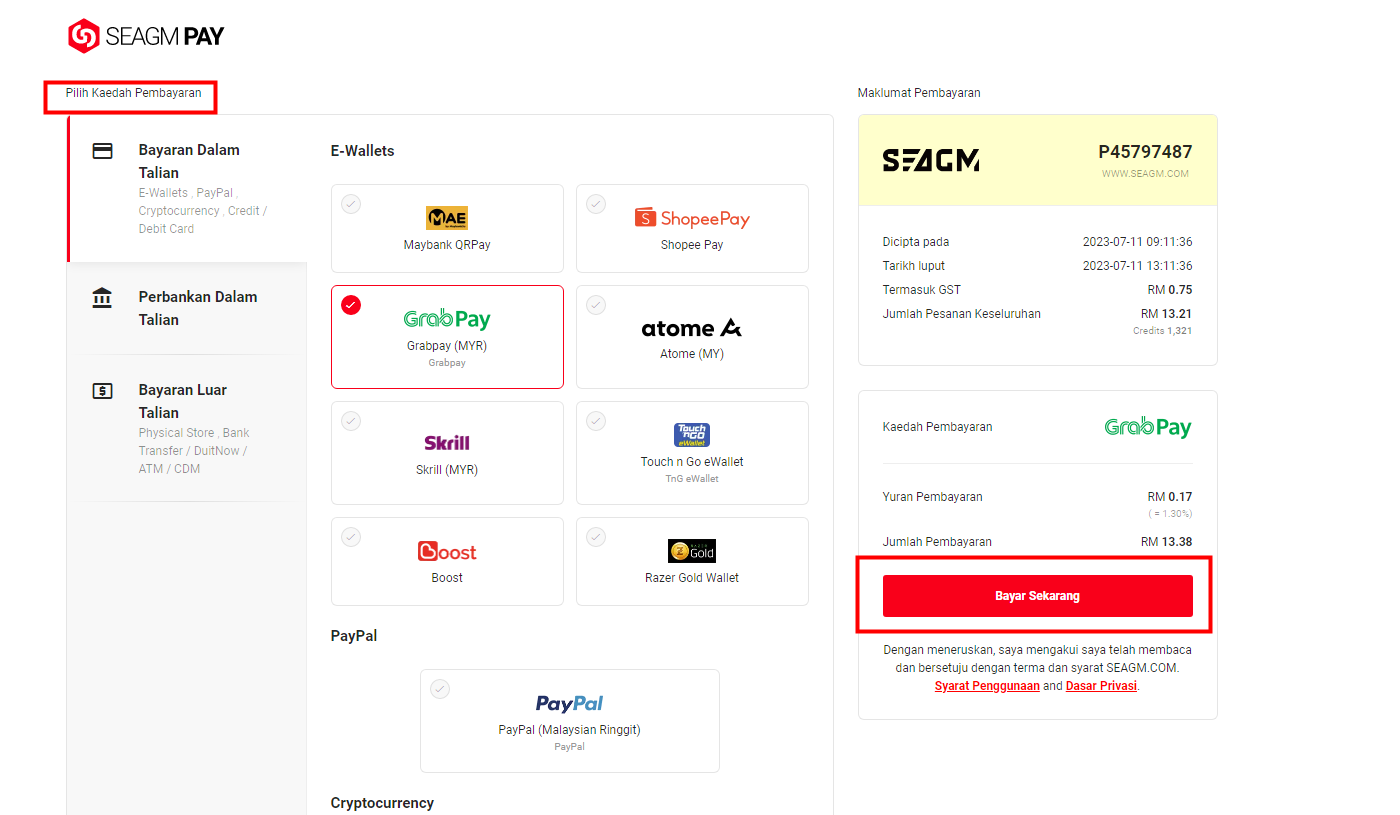
Task: Select the Maybank QRPay MAE logo
Action: (447, 218)
